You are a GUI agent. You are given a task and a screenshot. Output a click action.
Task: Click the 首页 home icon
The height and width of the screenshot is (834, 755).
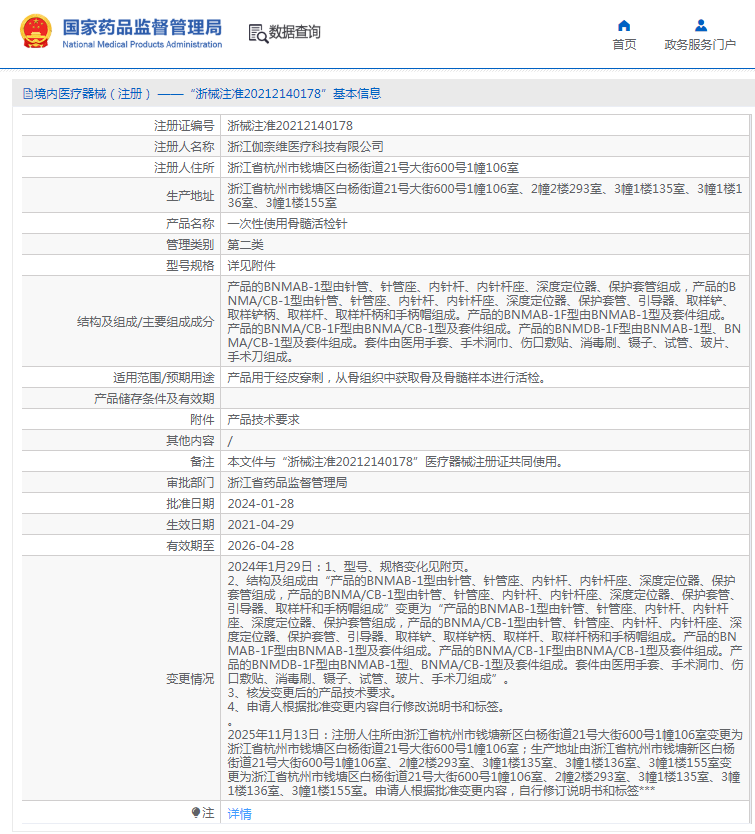tap(624, 25)
